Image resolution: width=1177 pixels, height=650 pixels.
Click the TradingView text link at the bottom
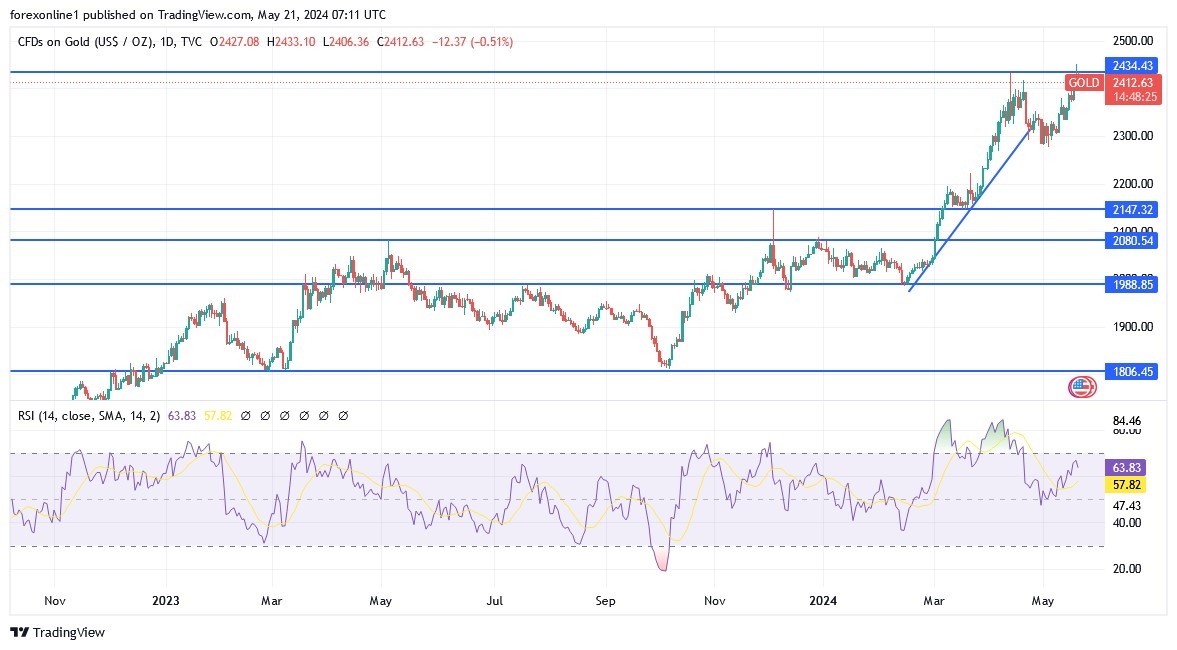tap(71, 633)
